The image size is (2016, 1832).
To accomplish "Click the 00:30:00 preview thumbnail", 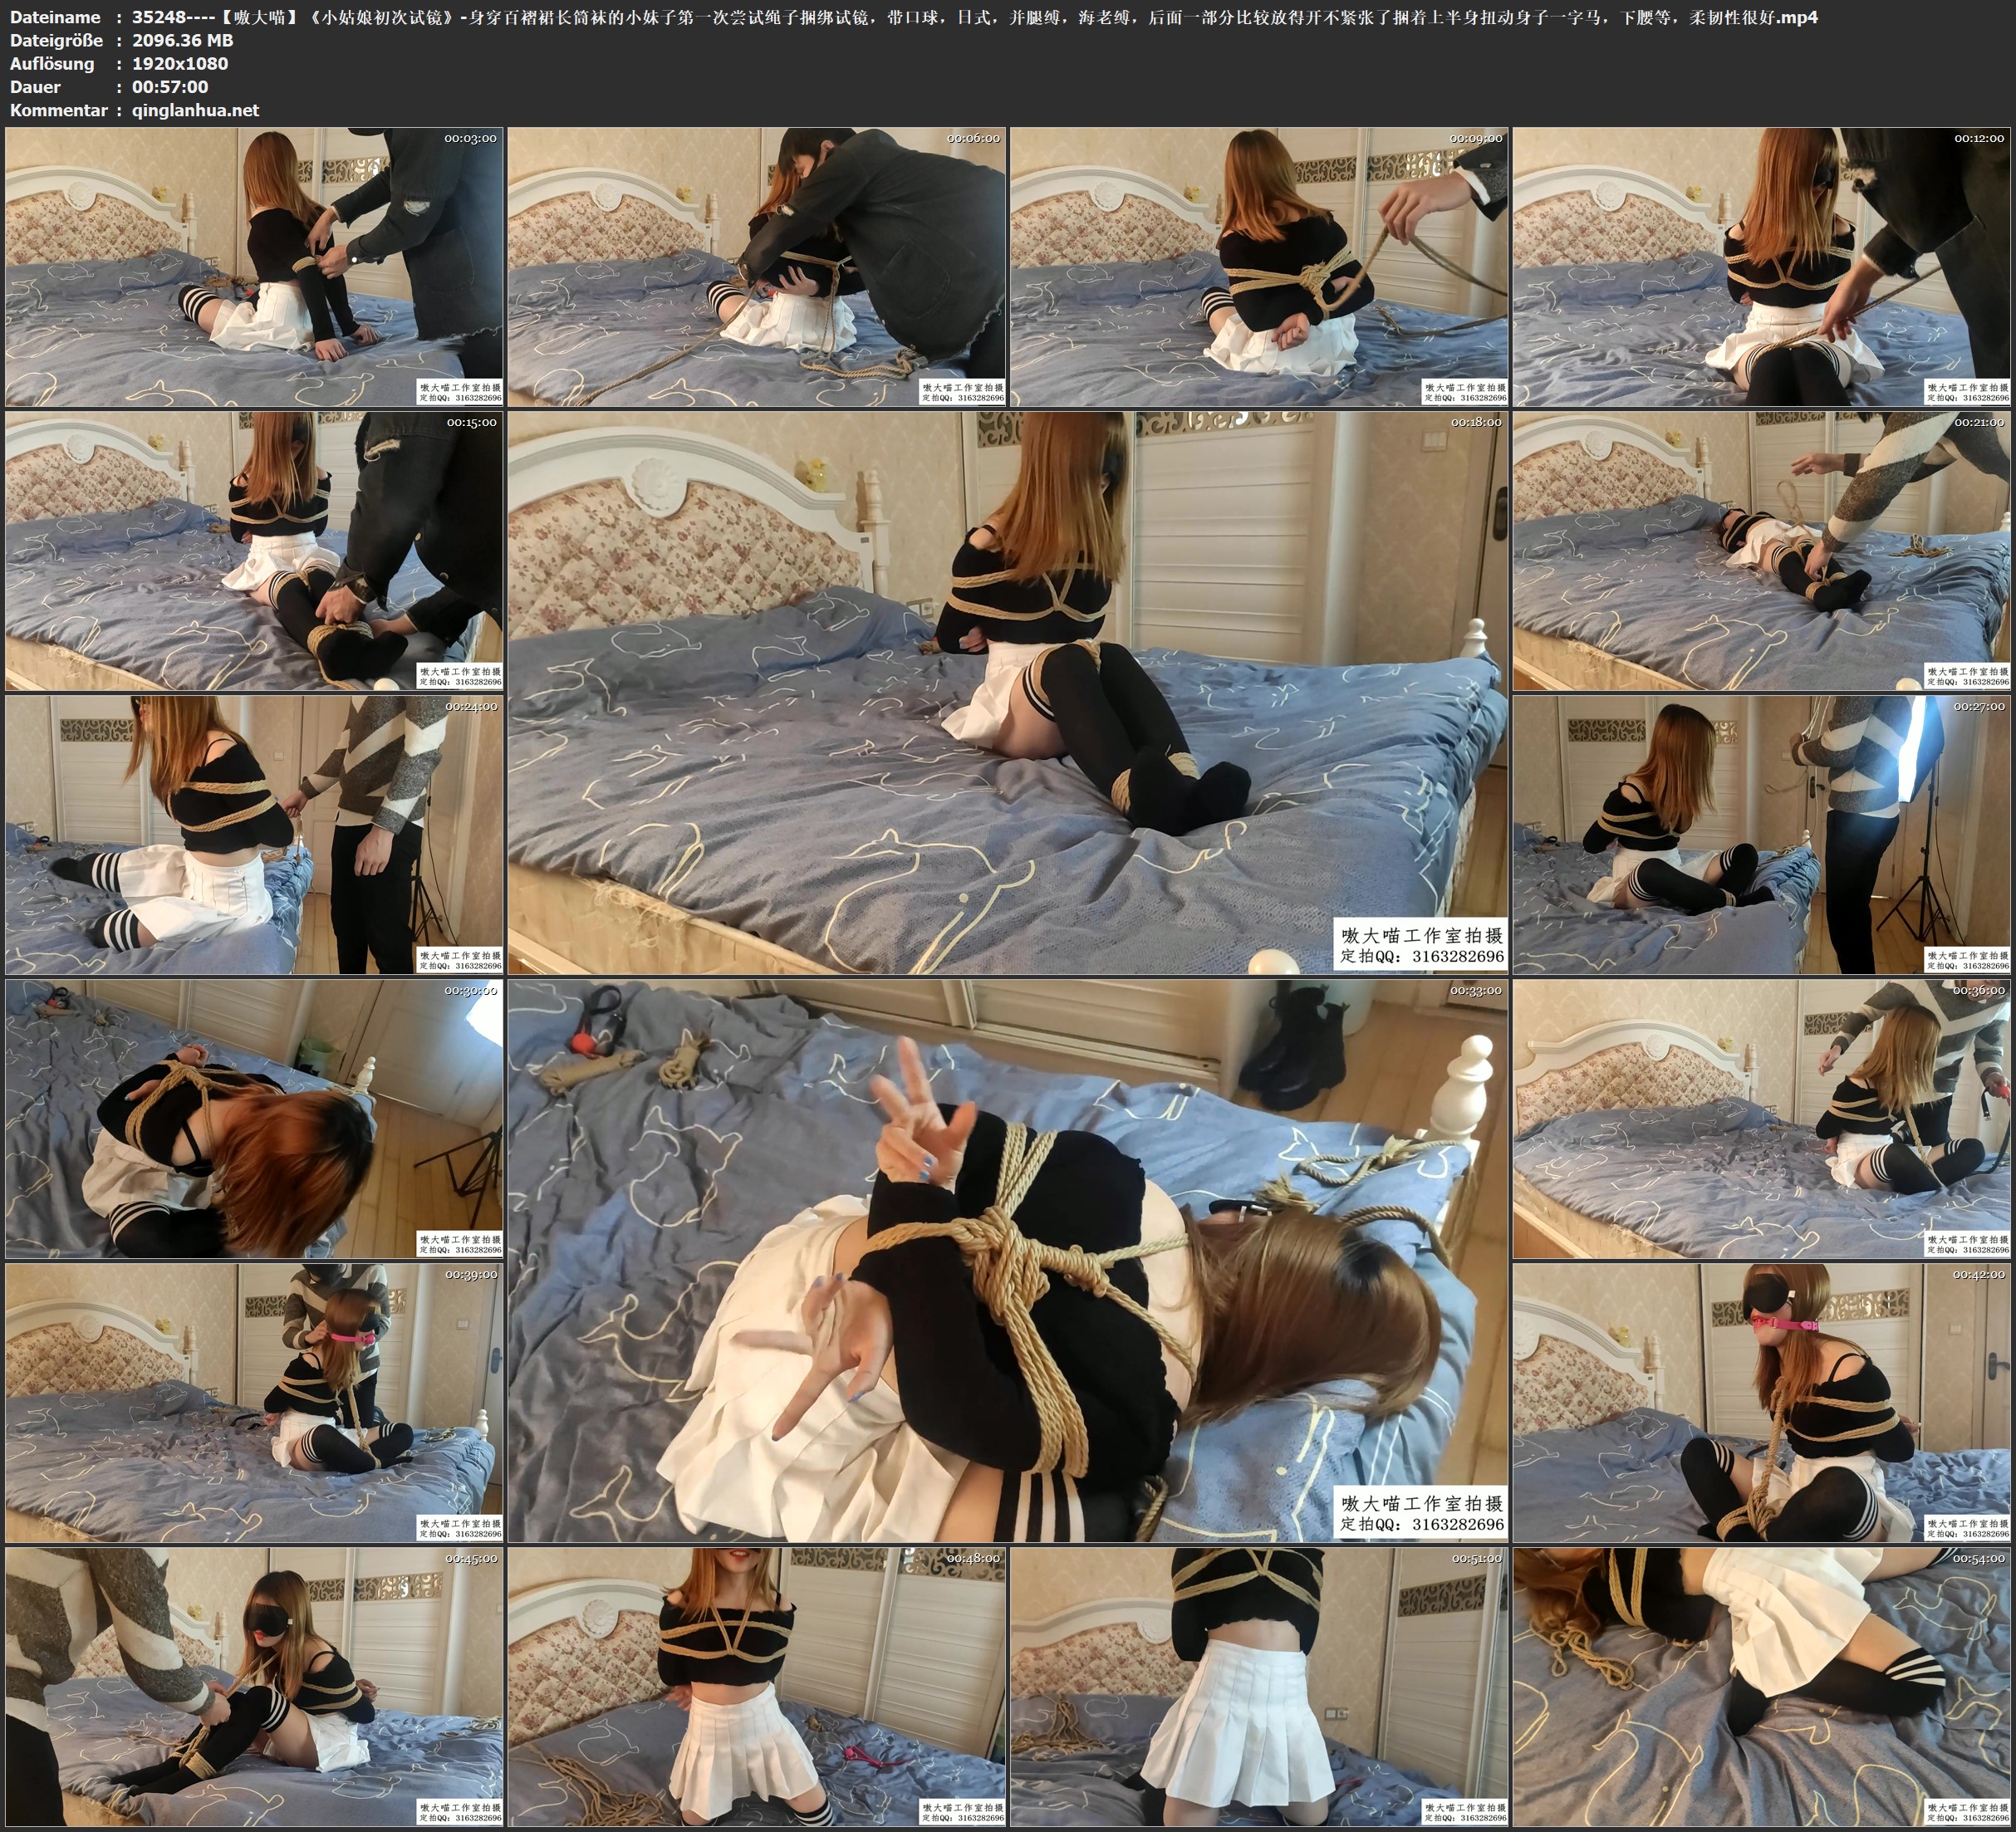I will [x=254, y=1118].
